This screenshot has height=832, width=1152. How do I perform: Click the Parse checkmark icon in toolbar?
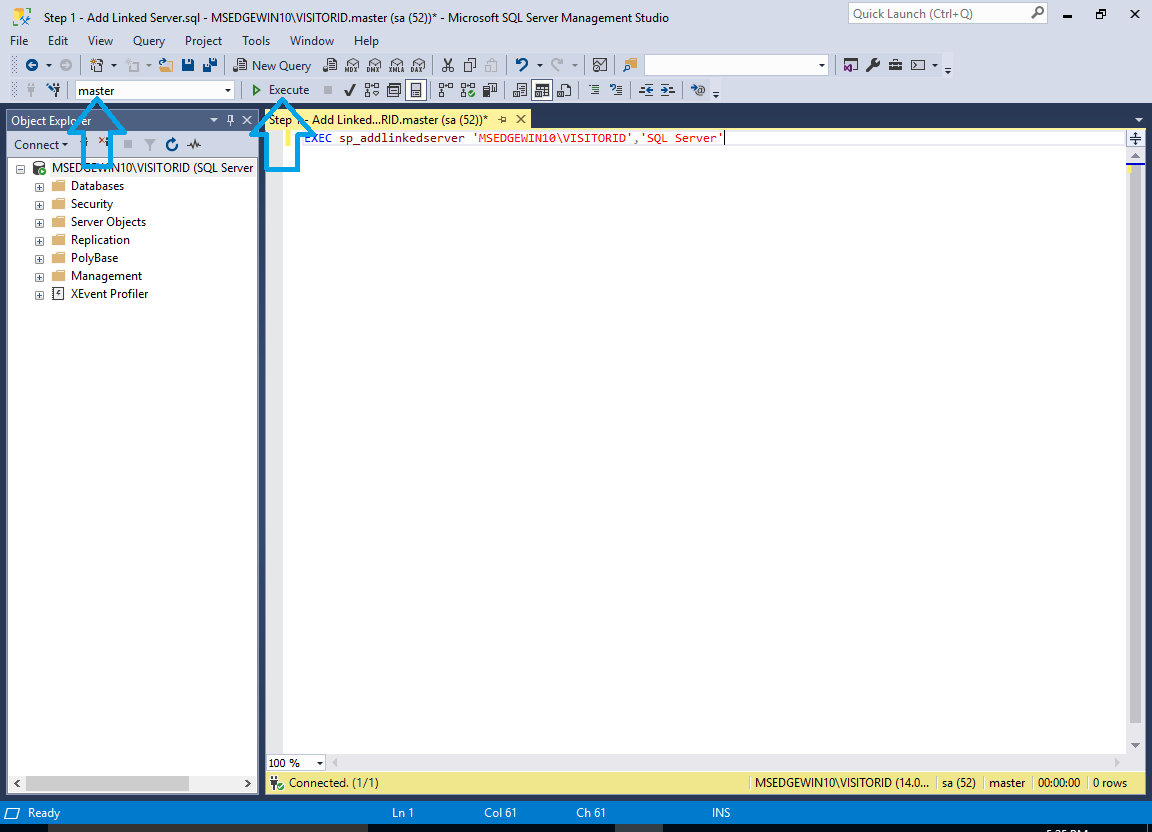350,90
